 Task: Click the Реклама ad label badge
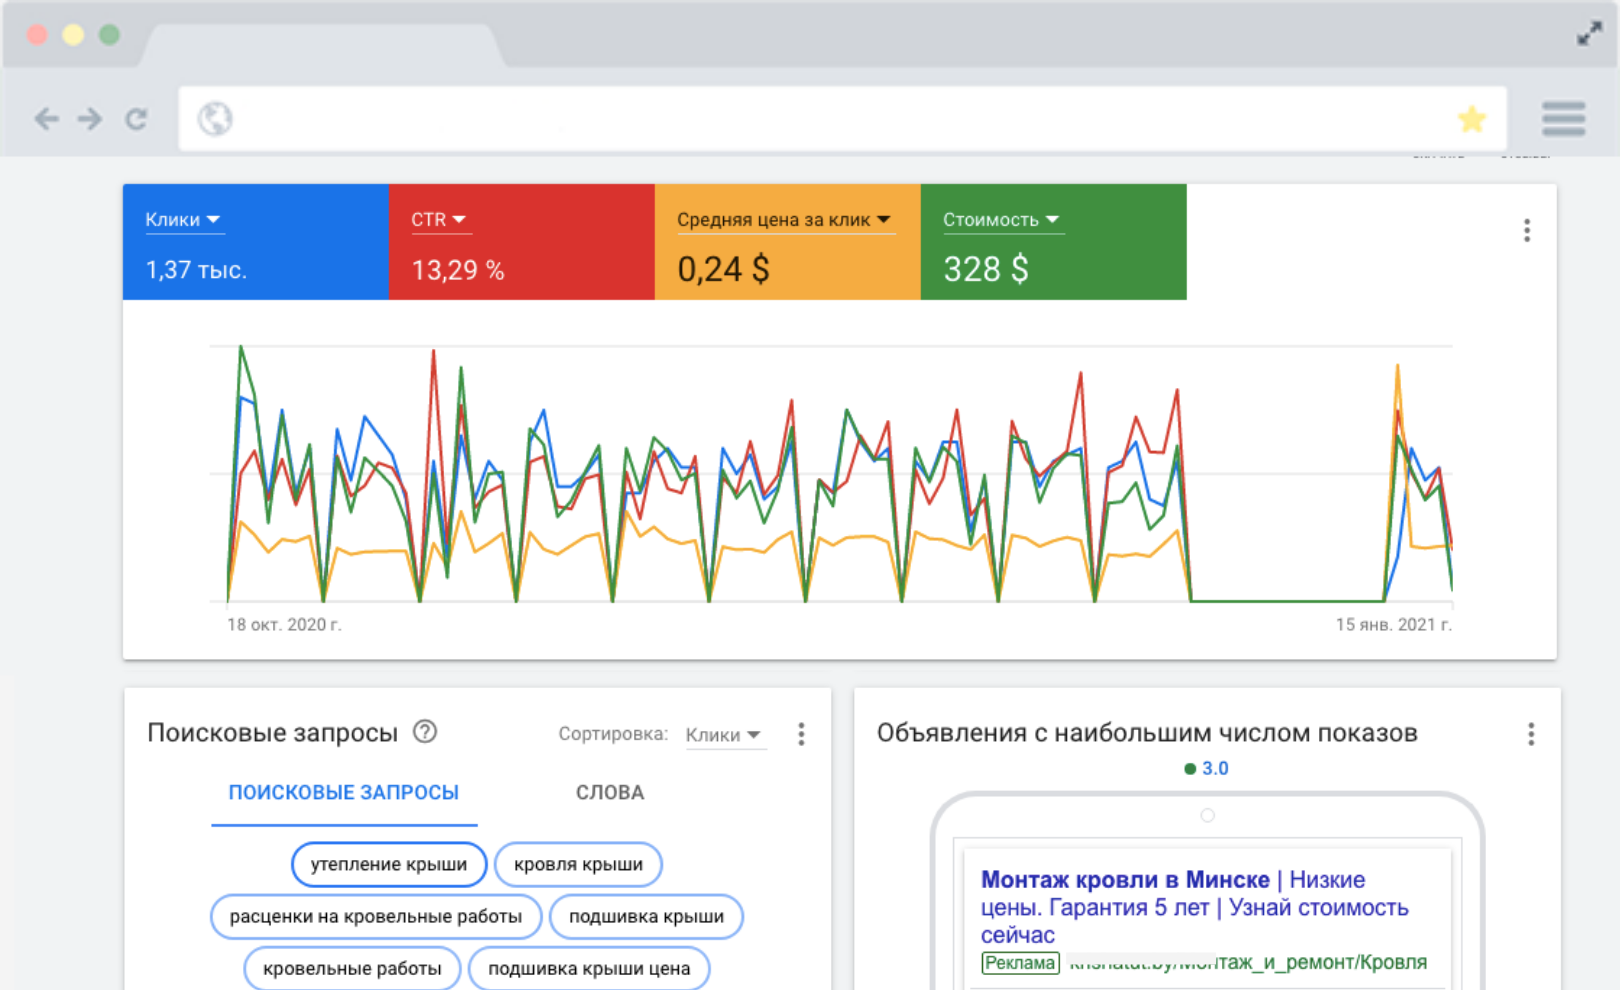1020,963
